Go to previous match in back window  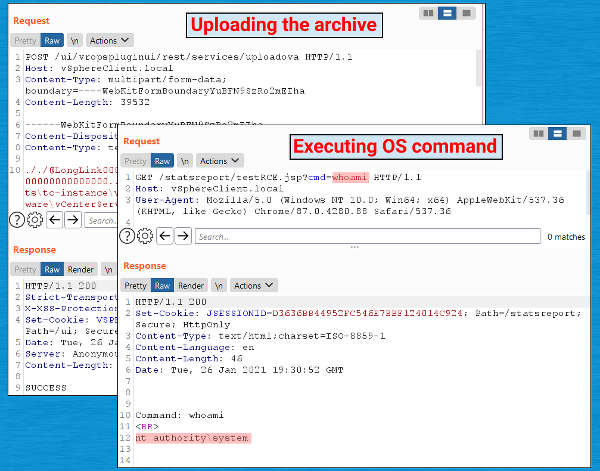(55, 220)
